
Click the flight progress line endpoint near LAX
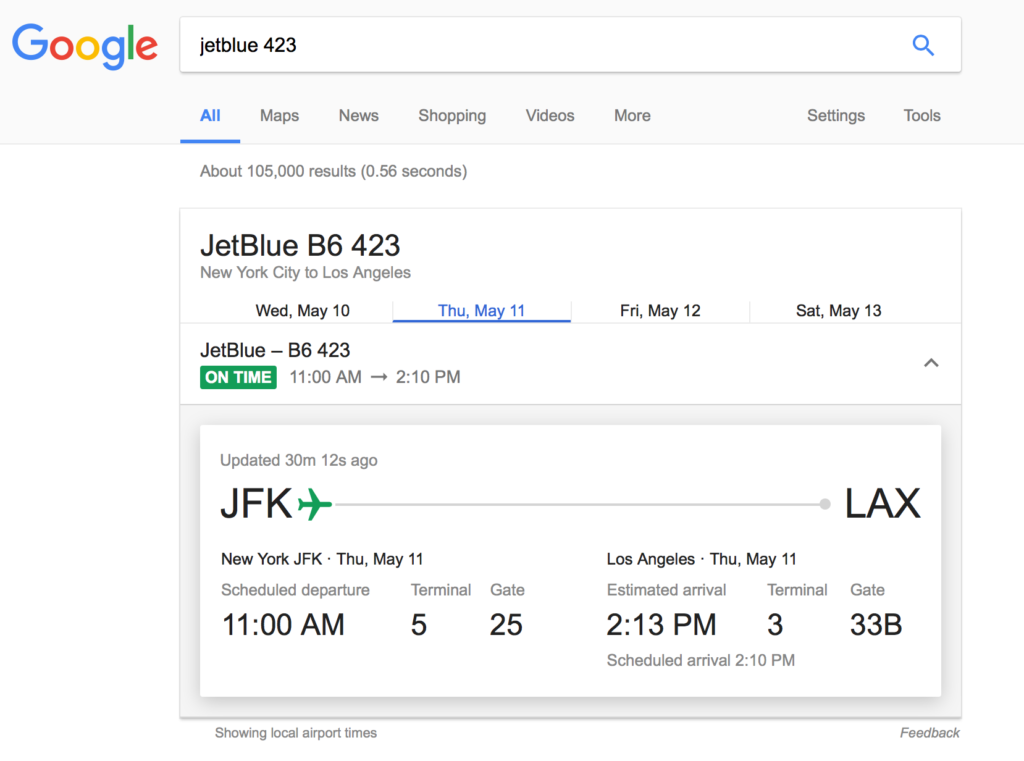coord(825,504)
